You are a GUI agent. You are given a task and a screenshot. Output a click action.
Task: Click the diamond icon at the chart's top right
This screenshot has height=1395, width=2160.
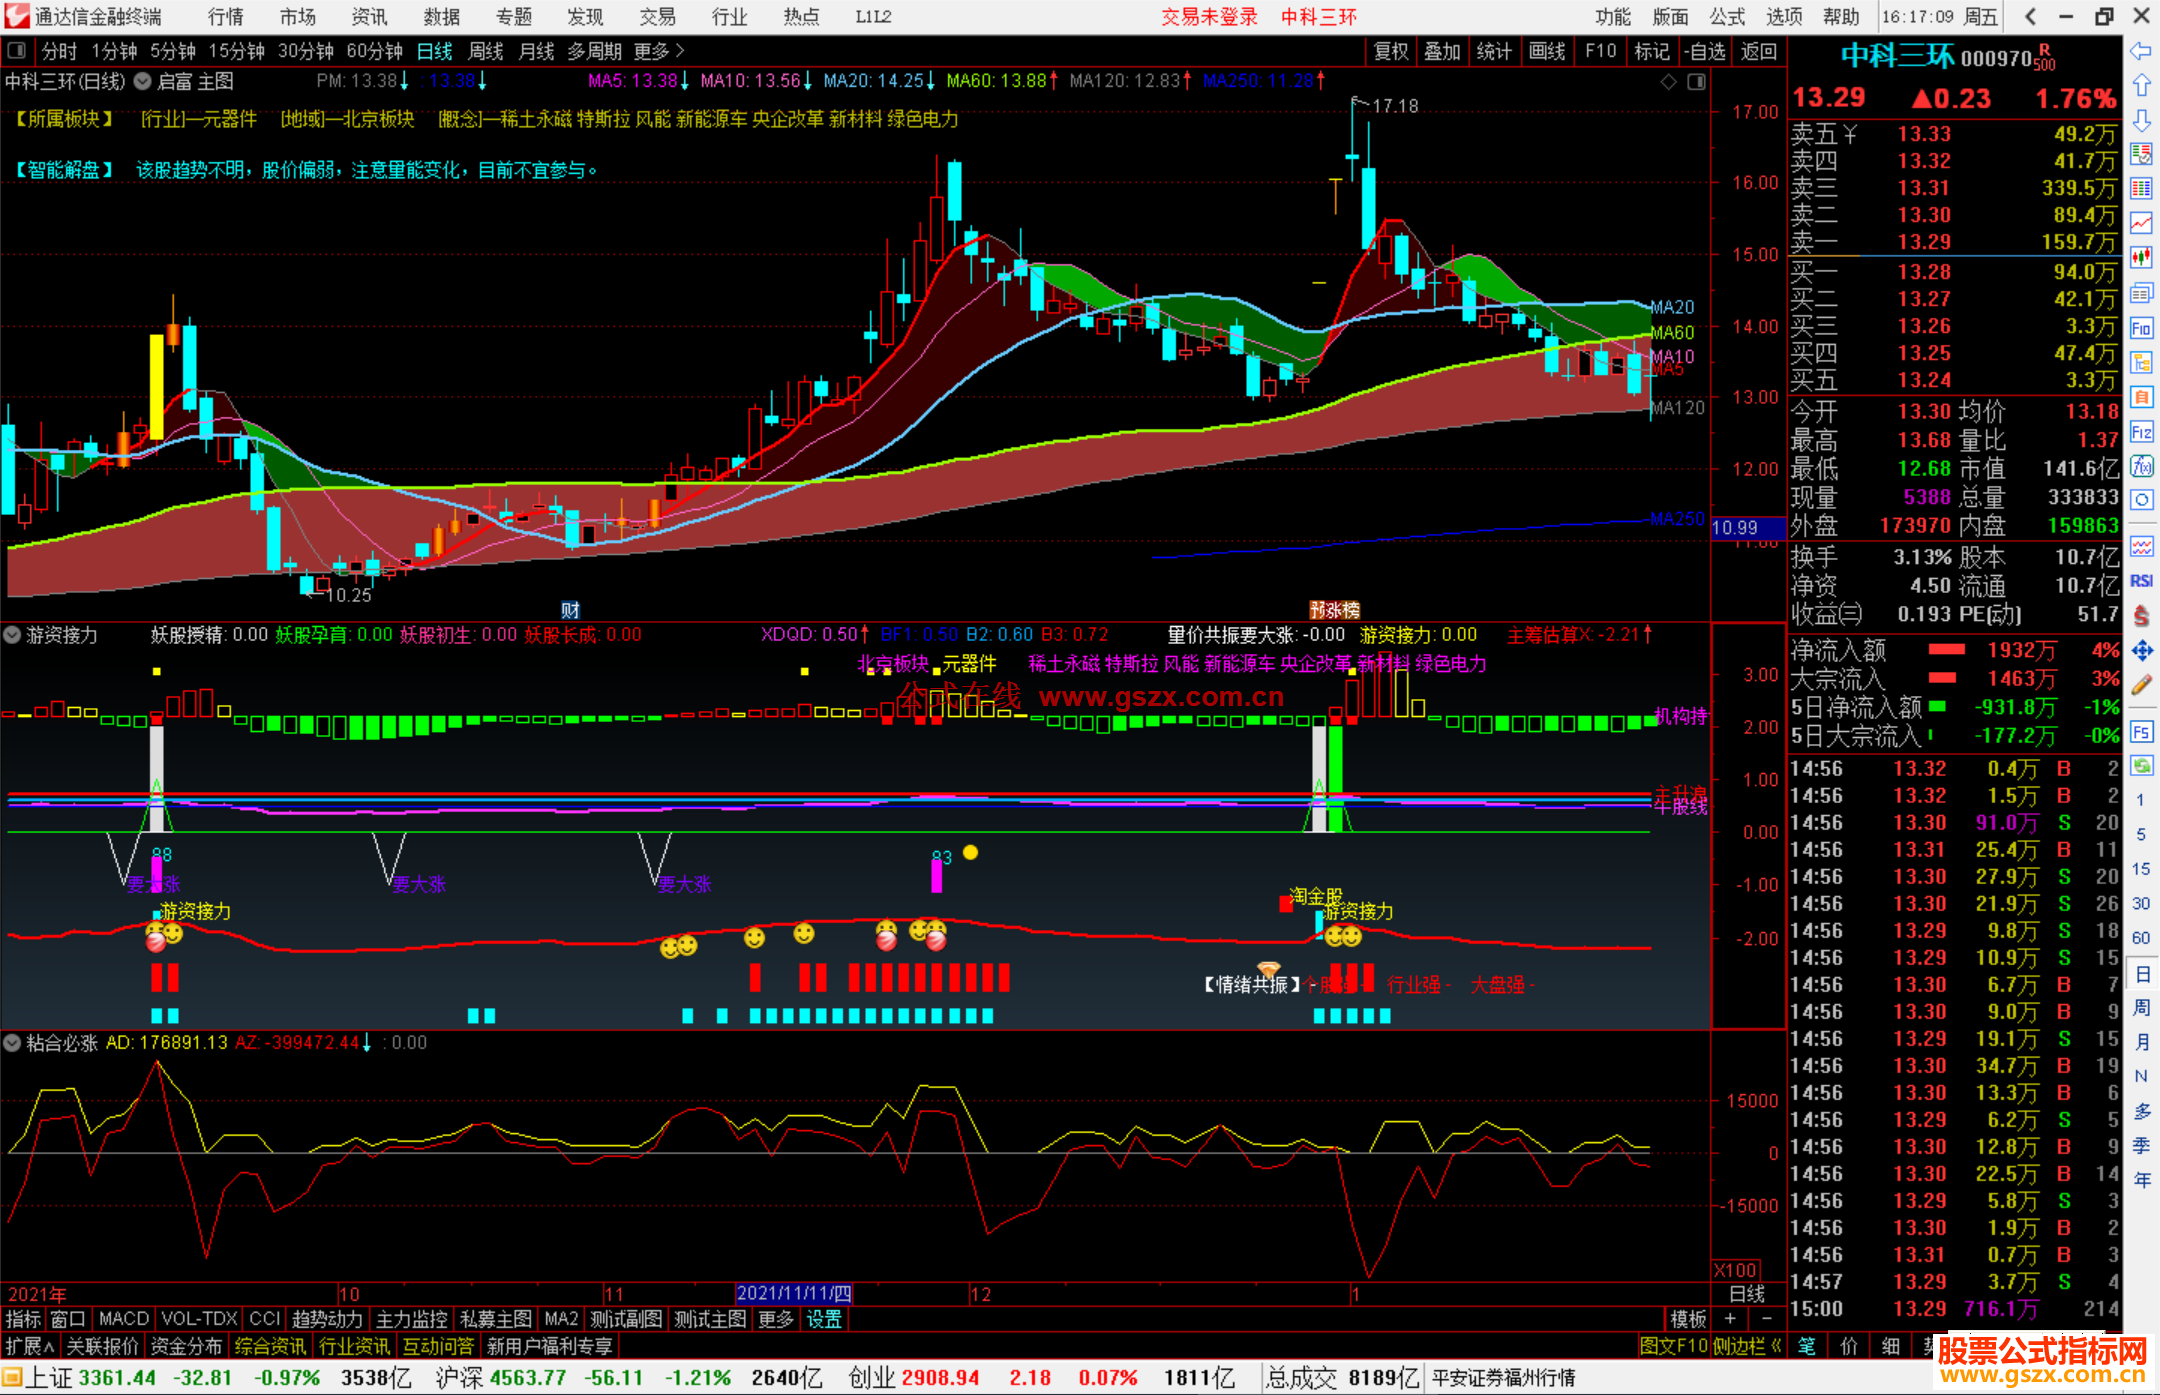[1668, 82]
